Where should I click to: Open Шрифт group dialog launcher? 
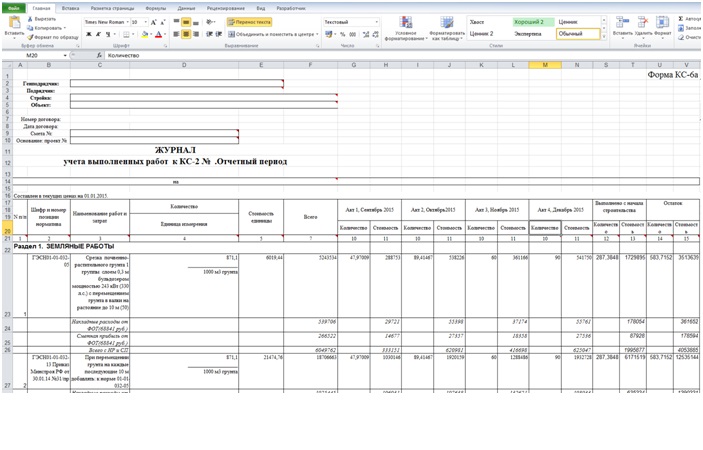pyautogui.click(x=165, y=46)
